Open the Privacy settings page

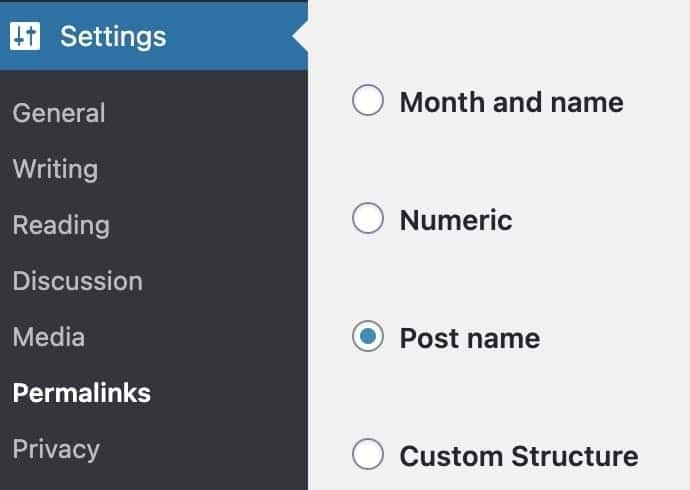[x=56, y=450]
